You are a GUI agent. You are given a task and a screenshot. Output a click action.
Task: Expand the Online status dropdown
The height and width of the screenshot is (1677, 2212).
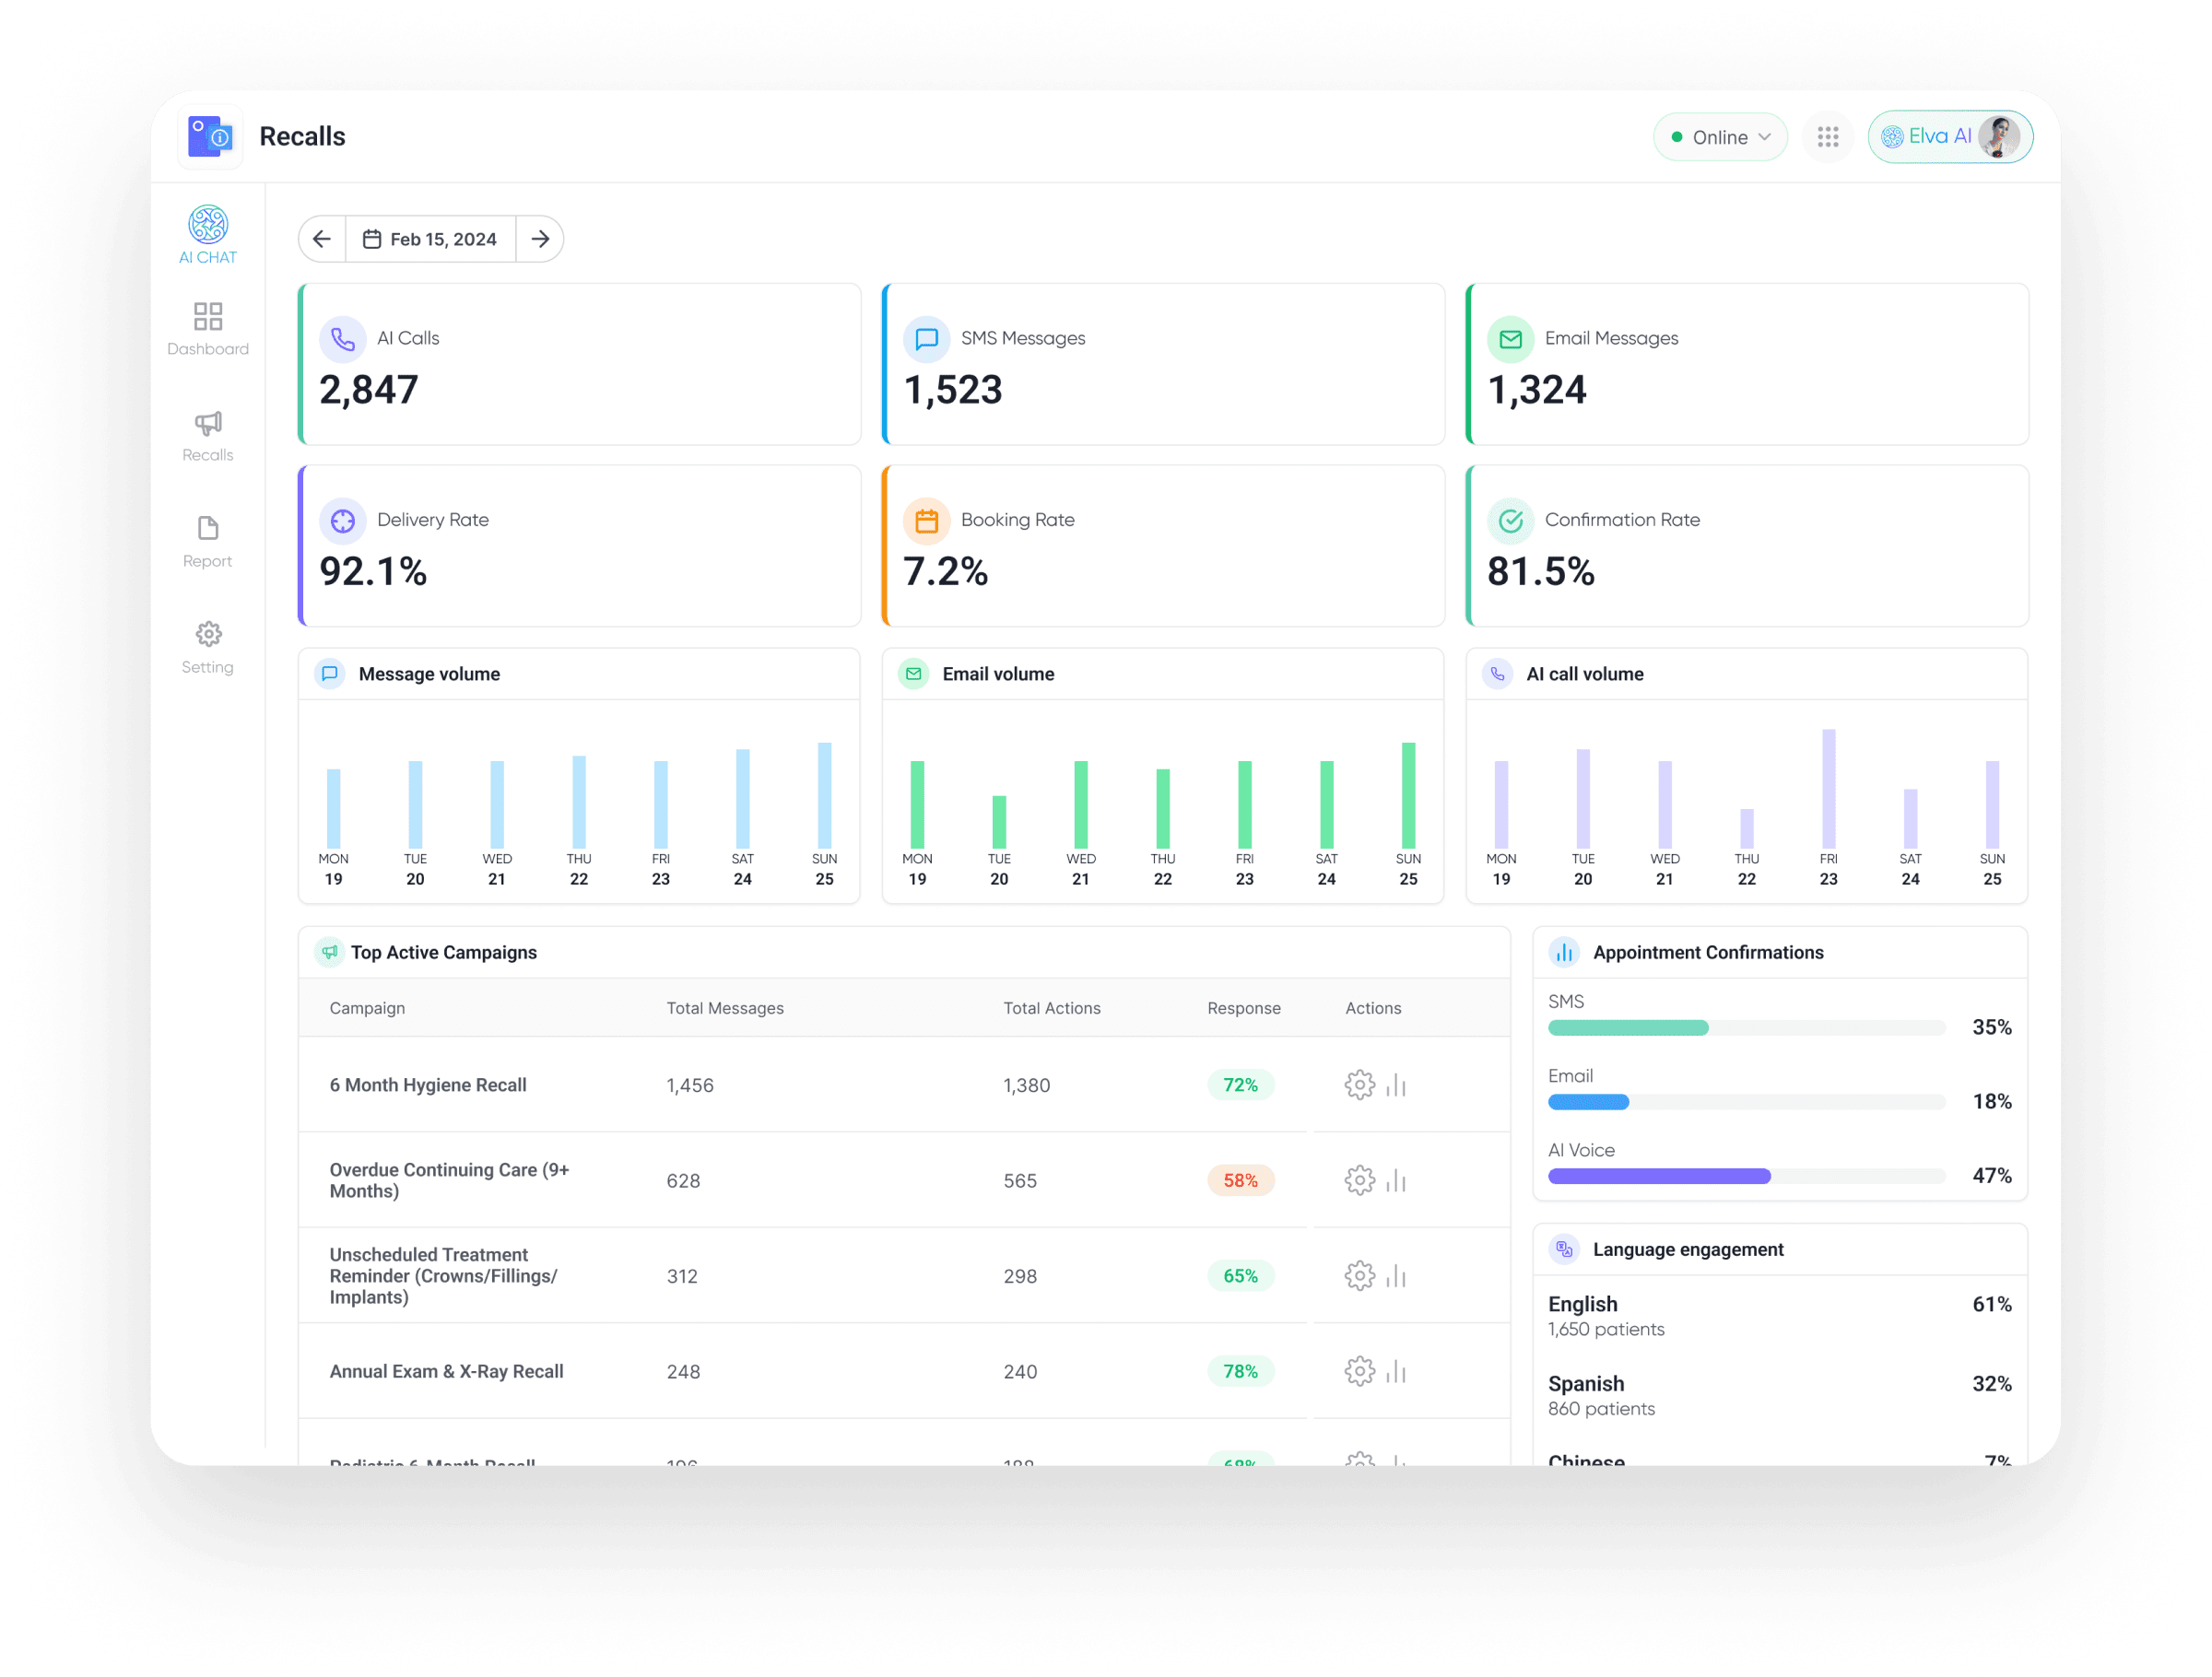(x=1720, y=137)
